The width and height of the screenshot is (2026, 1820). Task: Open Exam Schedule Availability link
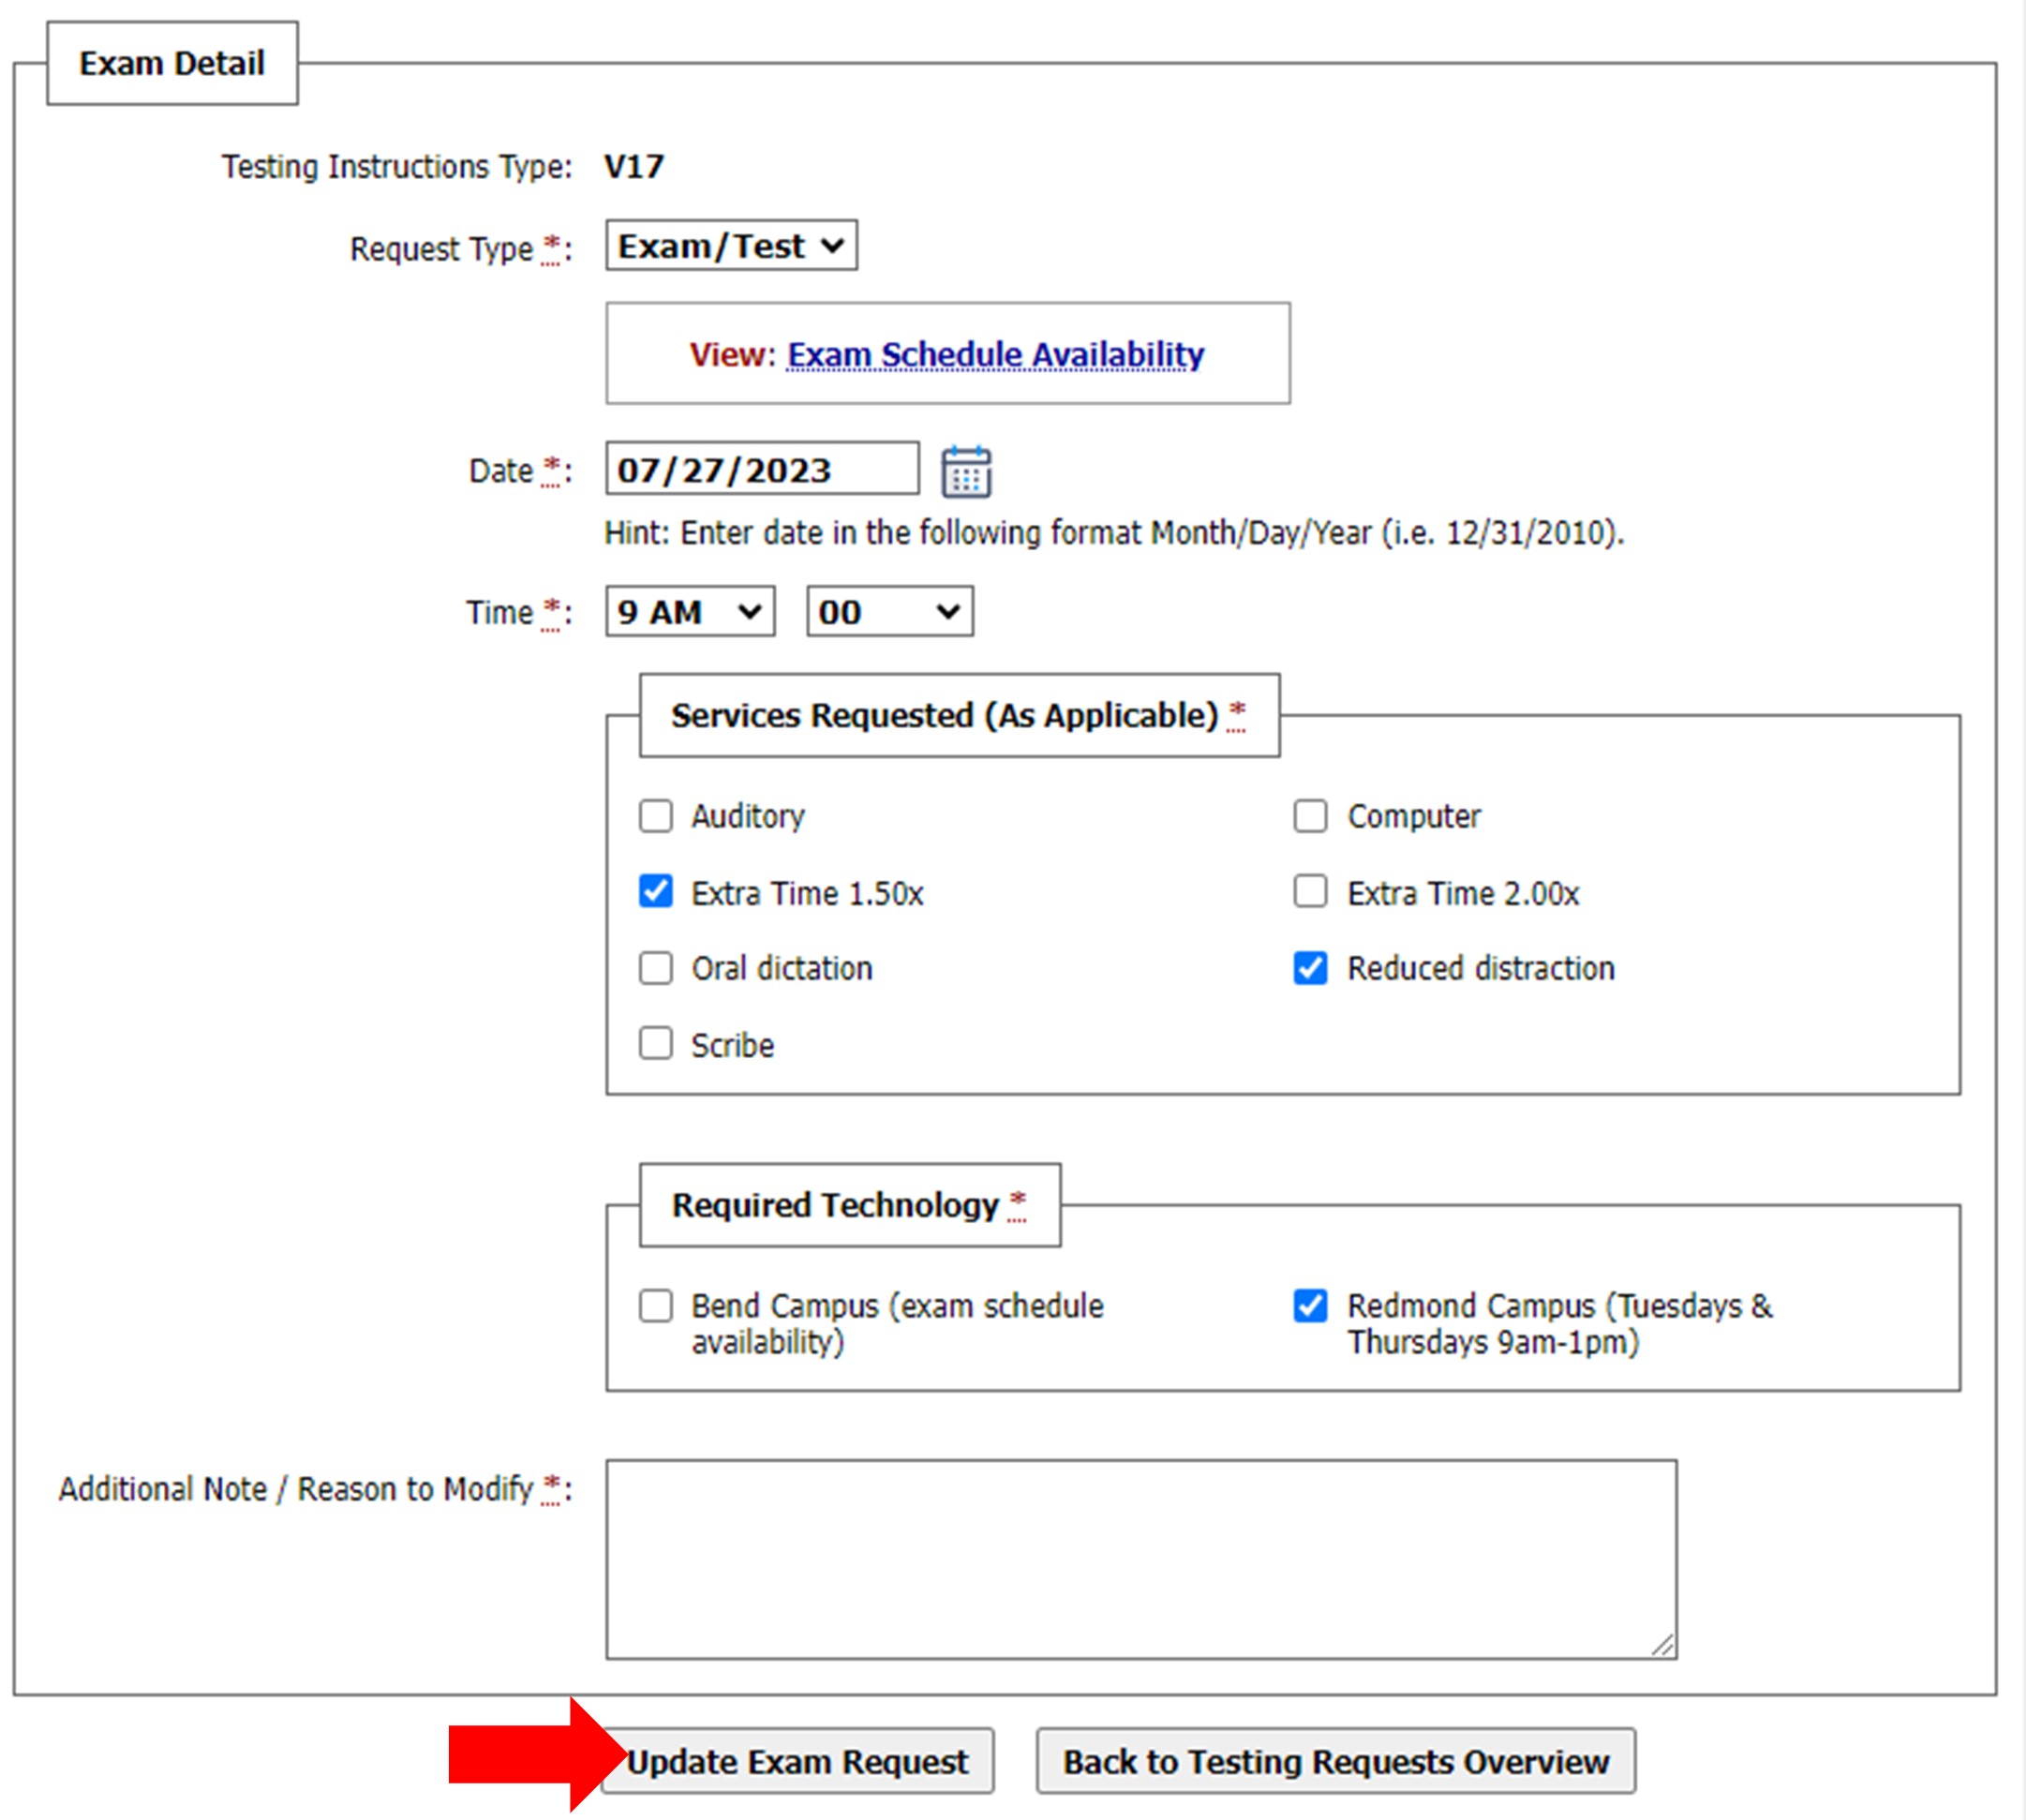[995, 355]
